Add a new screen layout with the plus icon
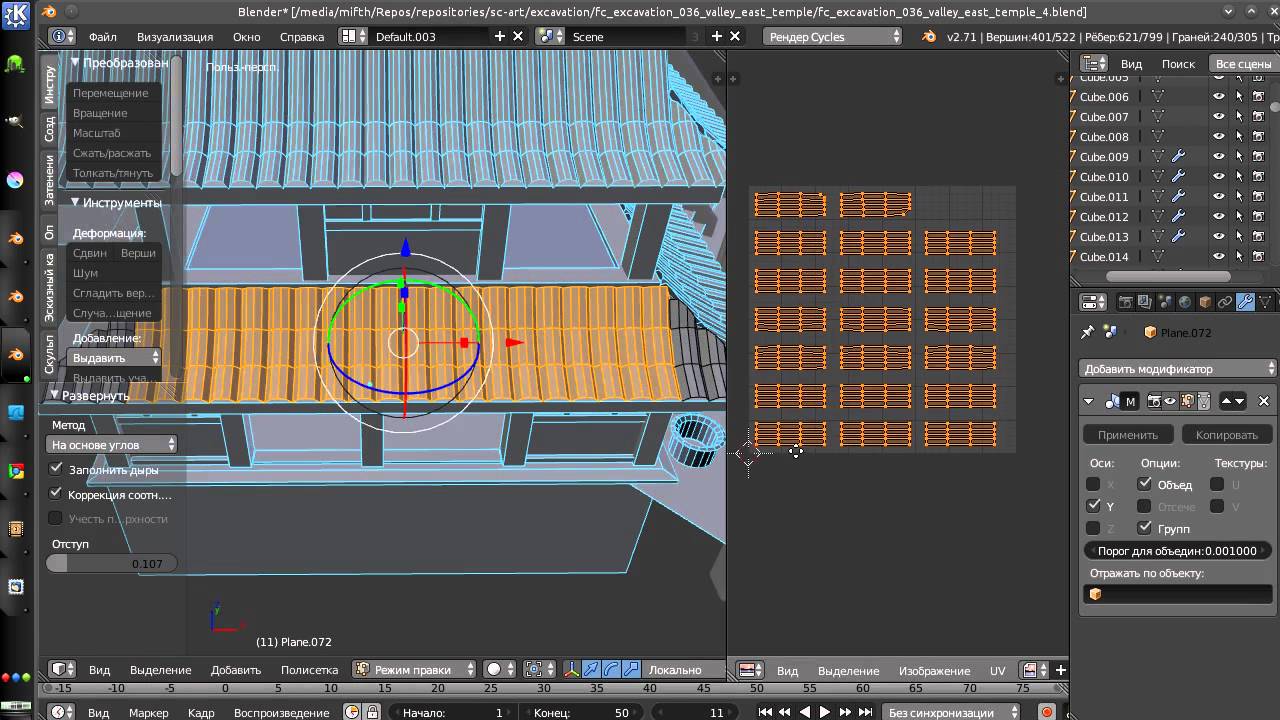The width and height of the screenshot is (1280, 720). 500,36
